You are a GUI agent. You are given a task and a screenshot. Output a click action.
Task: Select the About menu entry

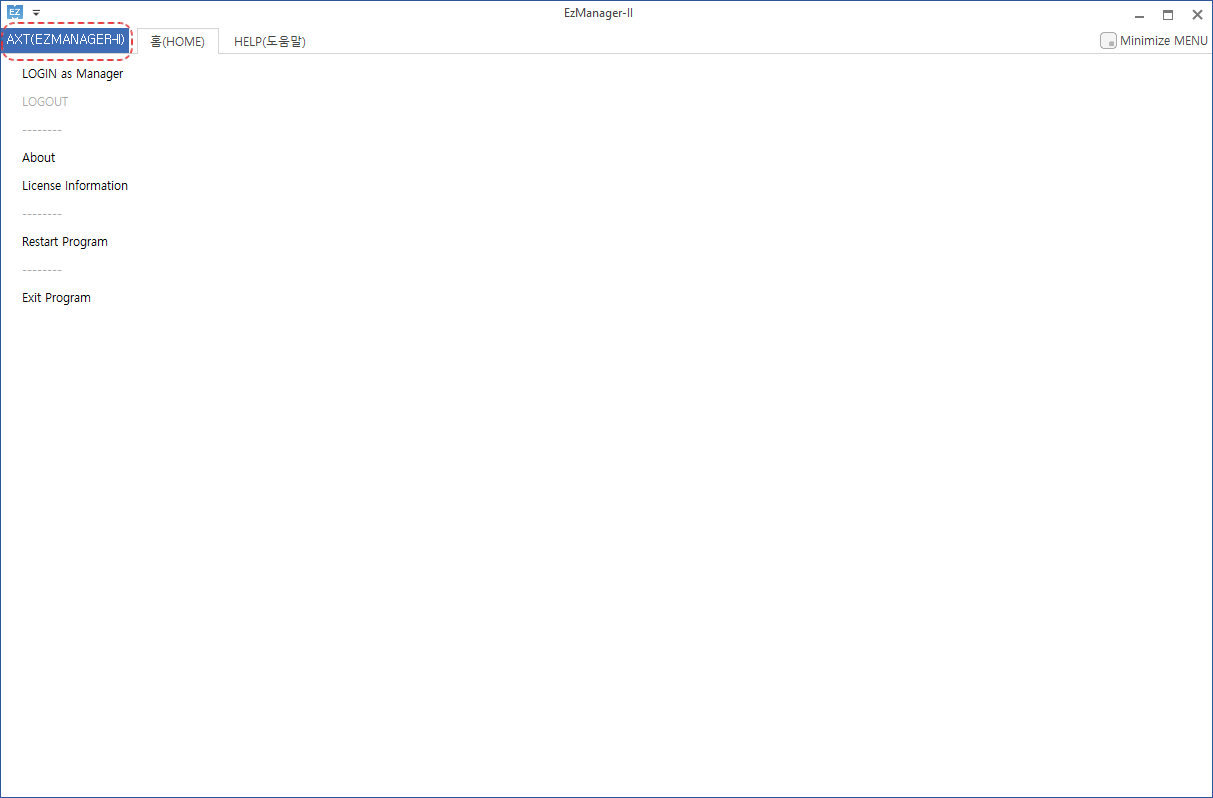pyautogui.click(x=39, y=158)
